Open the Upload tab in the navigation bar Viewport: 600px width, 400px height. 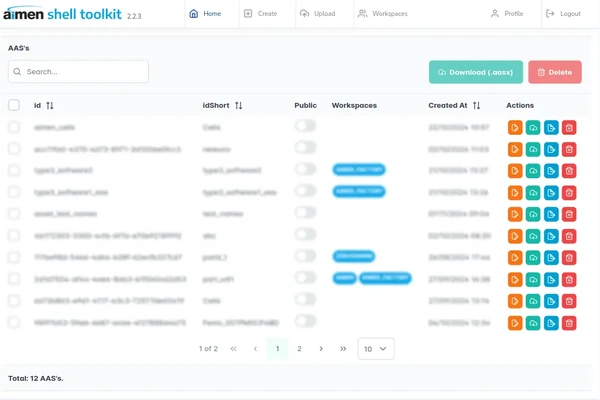pyautogui.click(x=318, y=14)
